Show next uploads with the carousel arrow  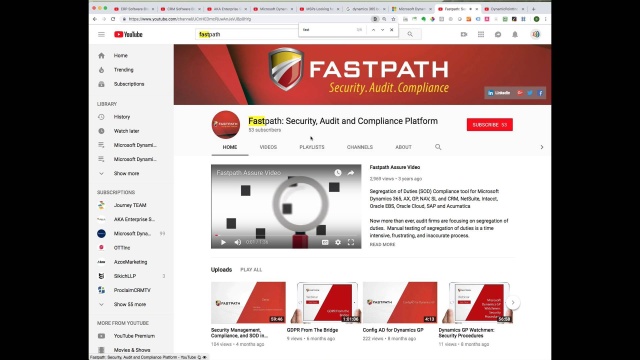click(x=513, y=302)
